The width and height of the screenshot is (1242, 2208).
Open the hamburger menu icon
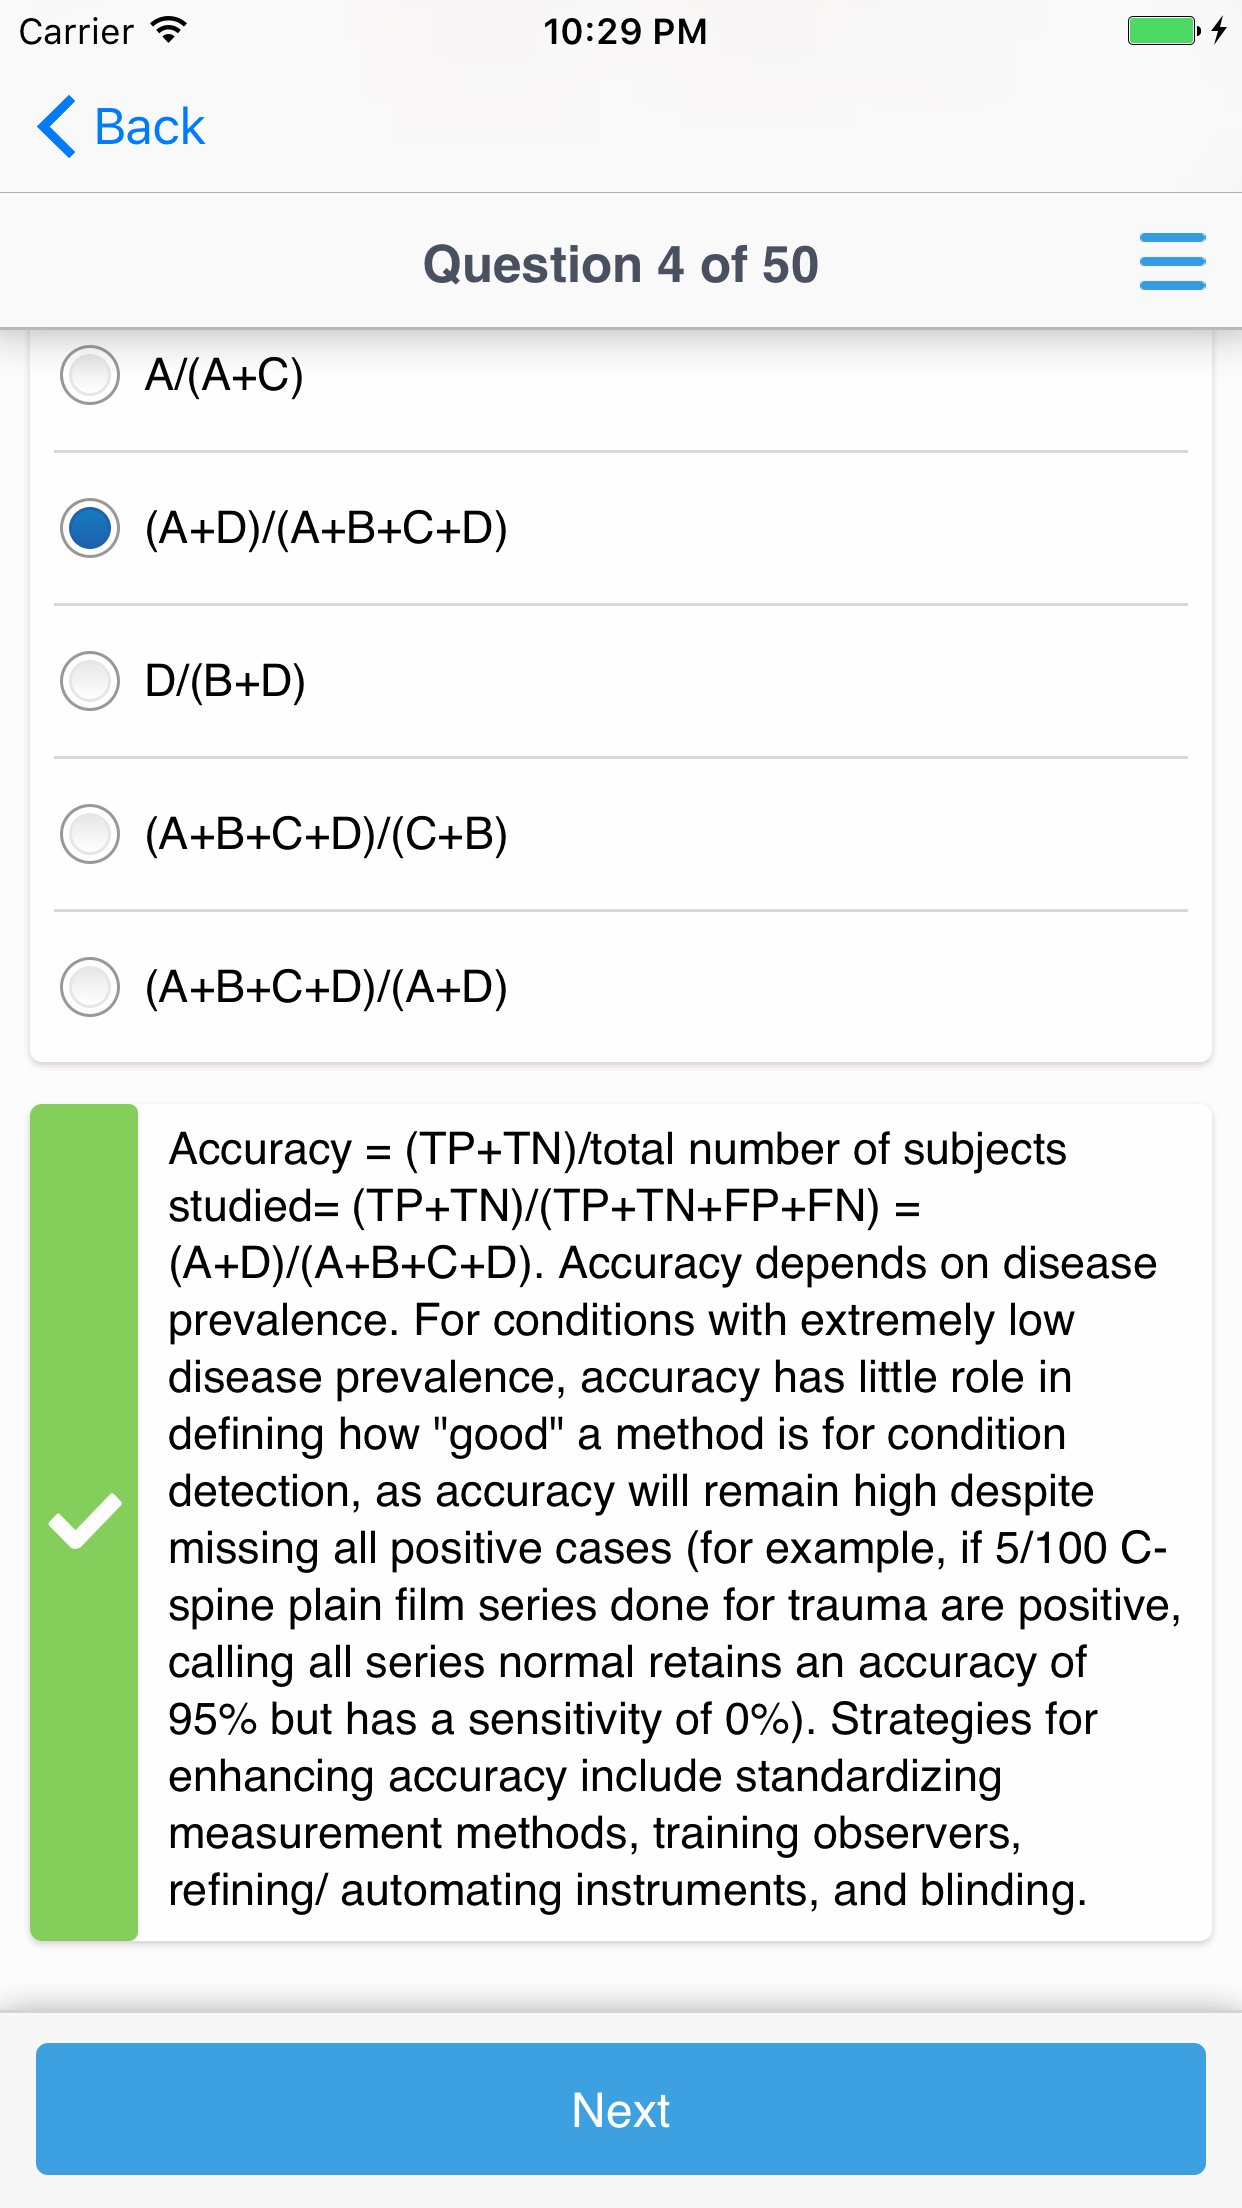click(x=1172, y=262)
